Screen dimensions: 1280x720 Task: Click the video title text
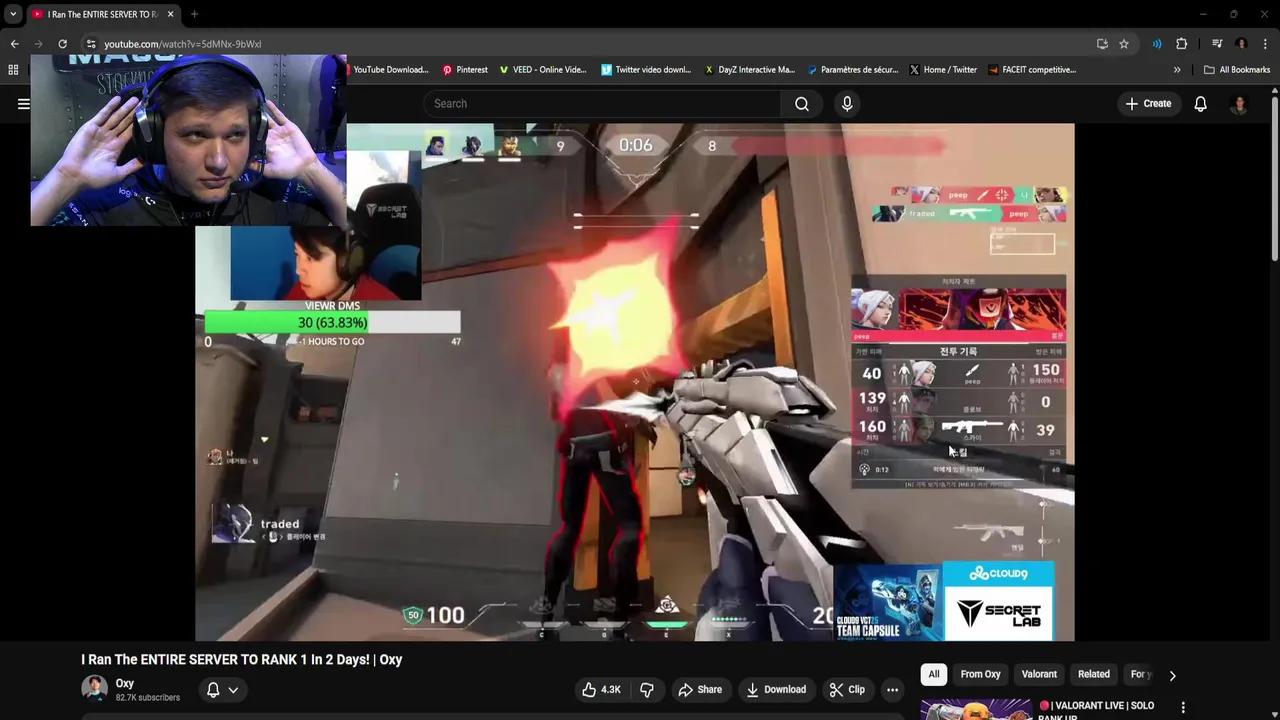(242, 660)
